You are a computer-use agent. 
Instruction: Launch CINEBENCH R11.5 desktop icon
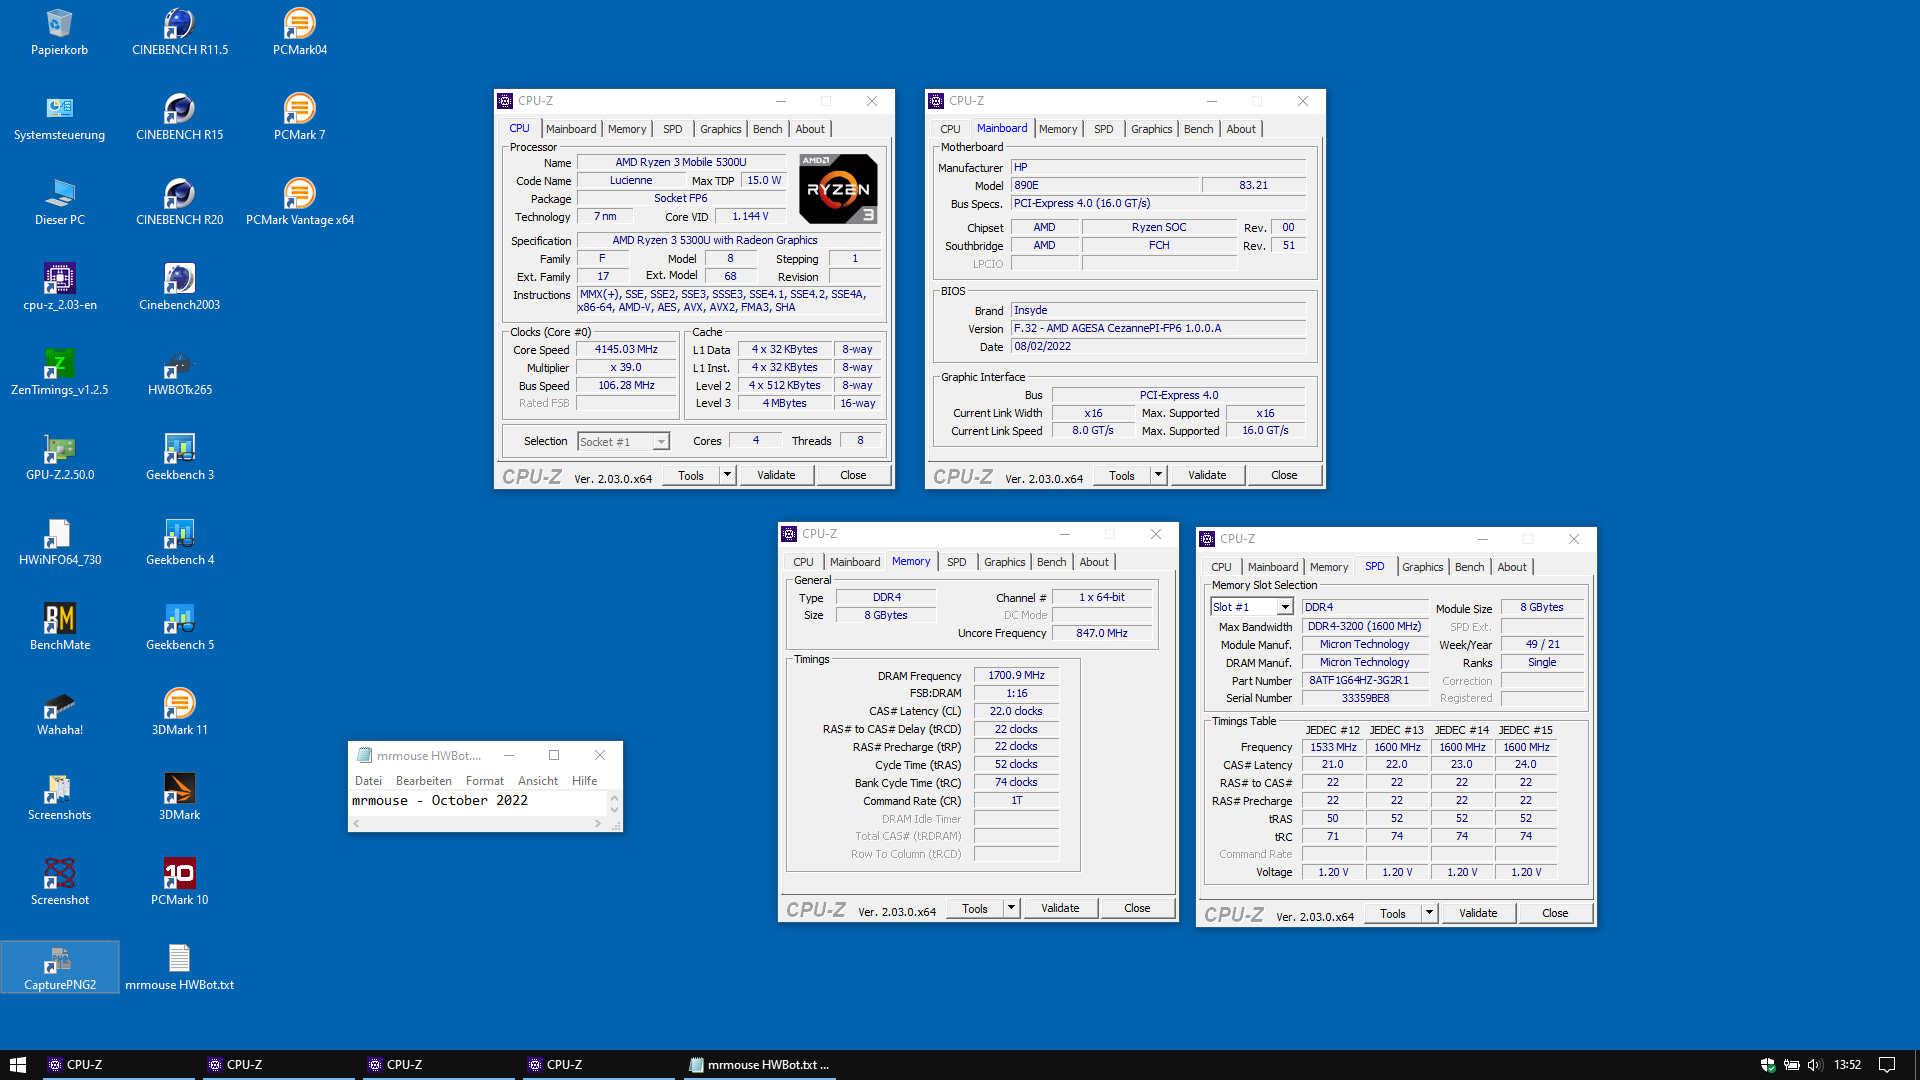180,32
